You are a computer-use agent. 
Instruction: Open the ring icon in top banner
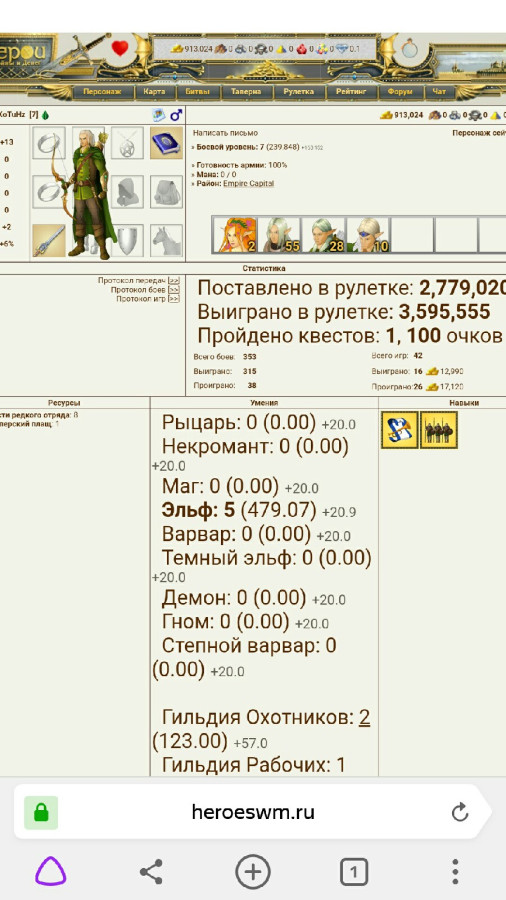click(x=409, y=49)
